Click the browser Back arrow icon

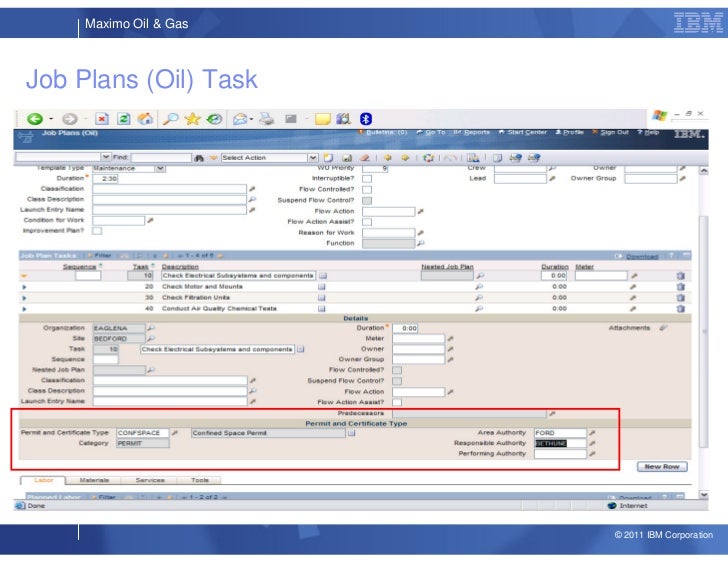tap(35, 119)
